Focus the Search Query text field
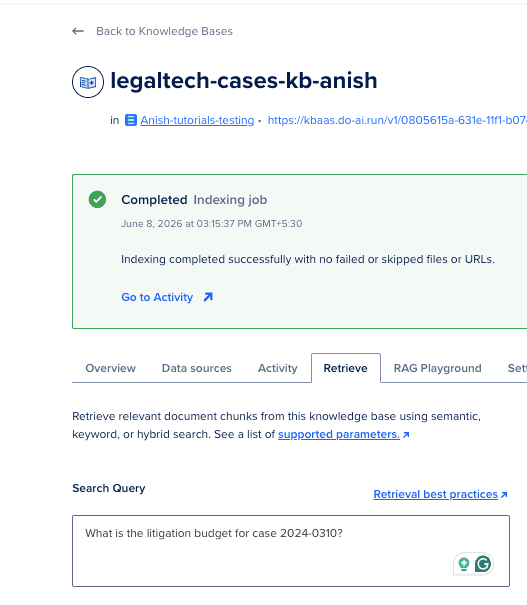The image size is (527, 605). click(x=291, y=551)
